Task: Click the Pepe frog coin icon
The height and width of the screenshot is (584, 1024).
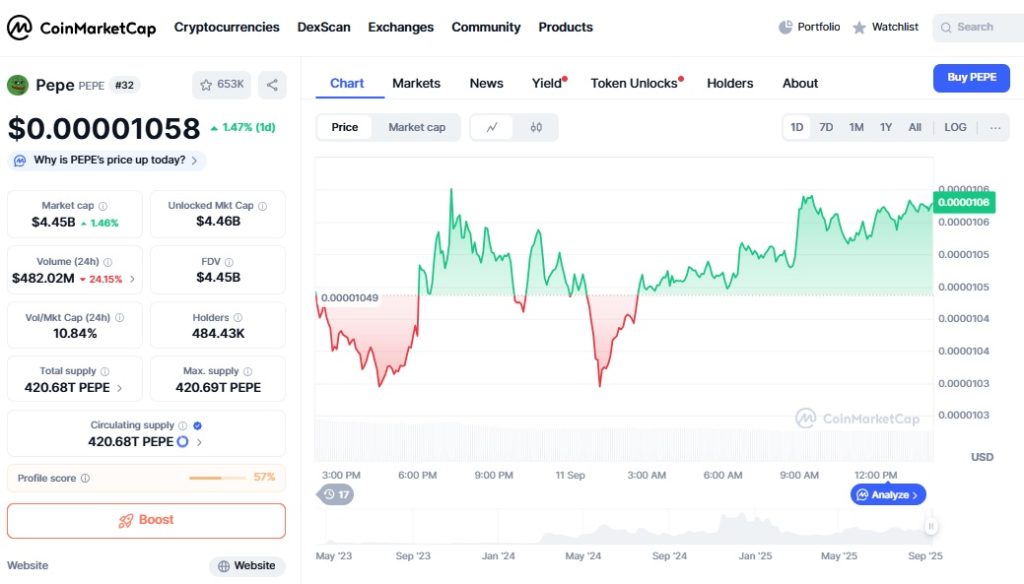Action: click(18, 85)
